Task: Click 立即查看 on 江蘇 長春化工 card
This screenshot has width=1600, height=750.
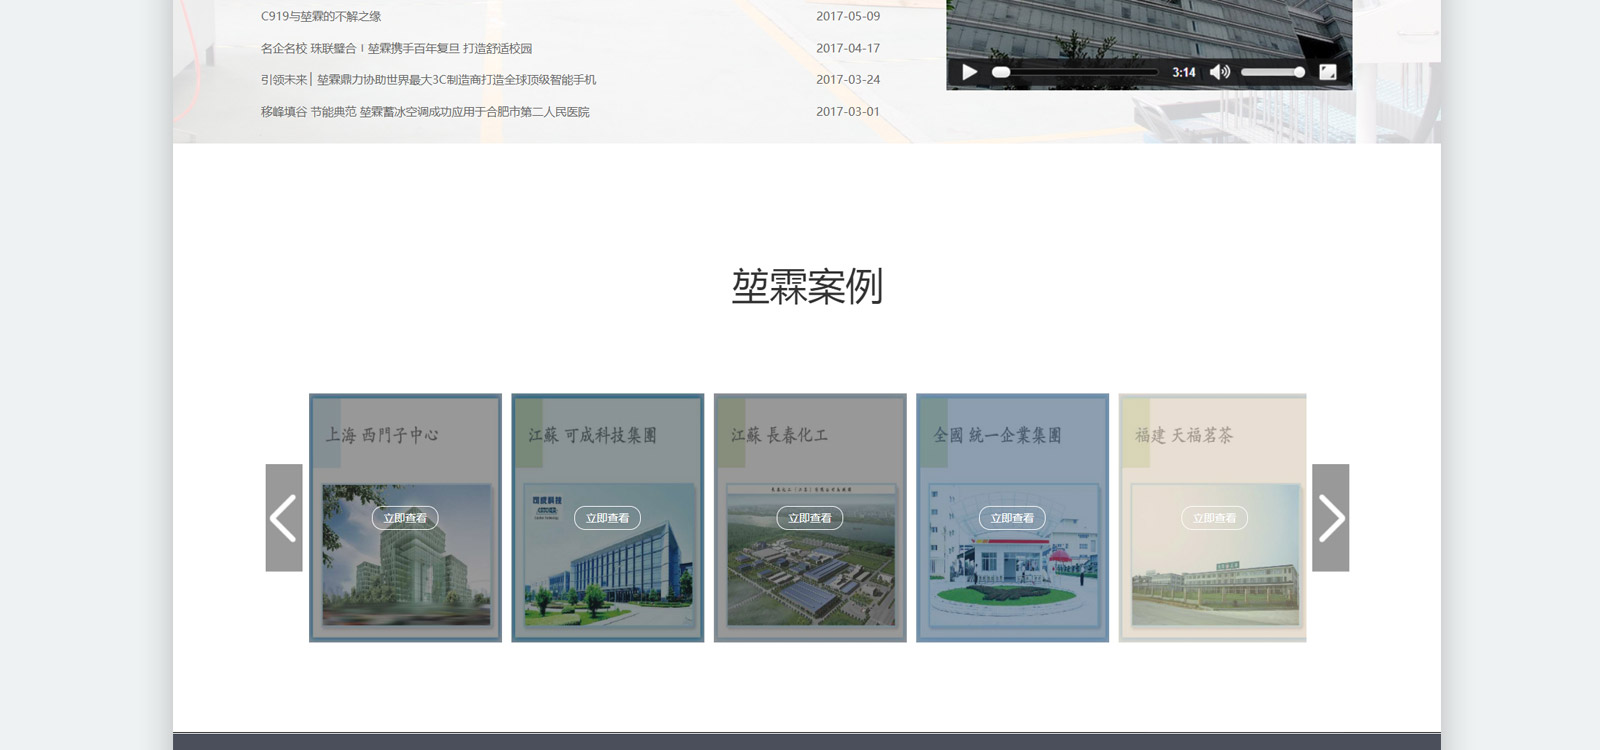Action: tap(810, 518)
